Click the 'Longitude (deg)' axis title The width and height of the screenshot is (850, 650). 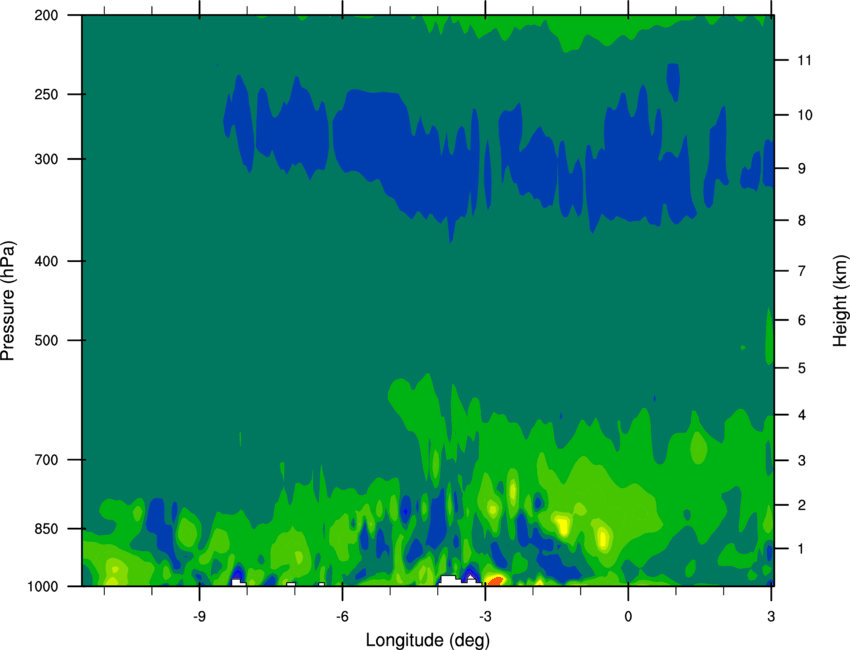click(x=428, y=640)
